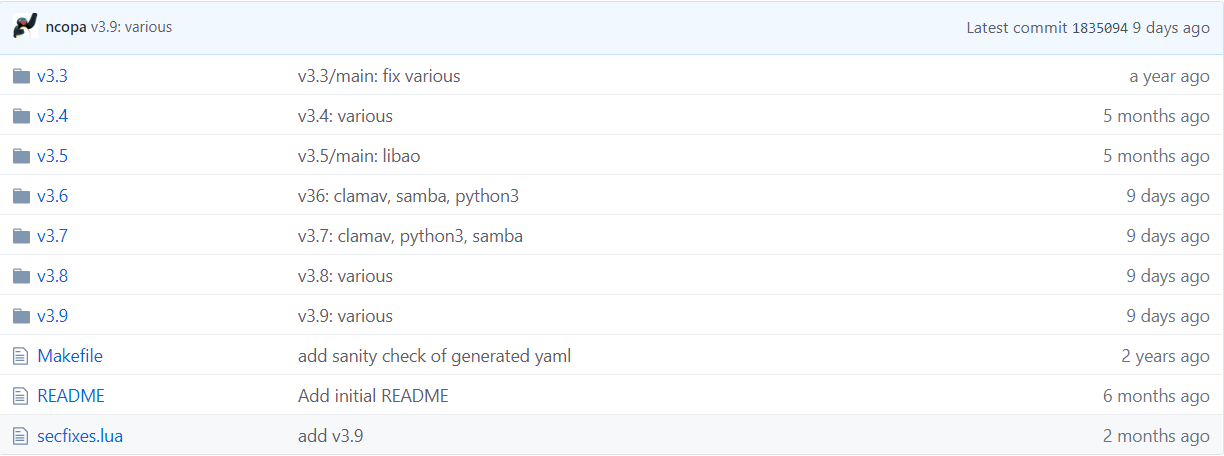Click the folder icon beside v3.3
Screen dimensions: 1224x456
pyautogui.click(x=21, y=76)
